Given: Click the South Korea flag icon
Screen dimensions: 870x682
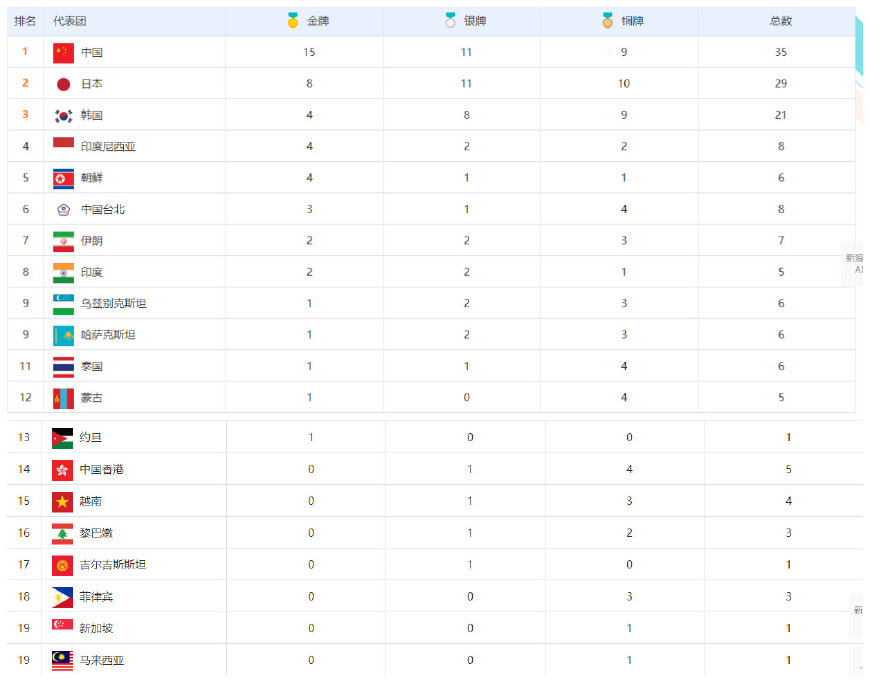Looking at the screenshot, I should coord(63,115).
